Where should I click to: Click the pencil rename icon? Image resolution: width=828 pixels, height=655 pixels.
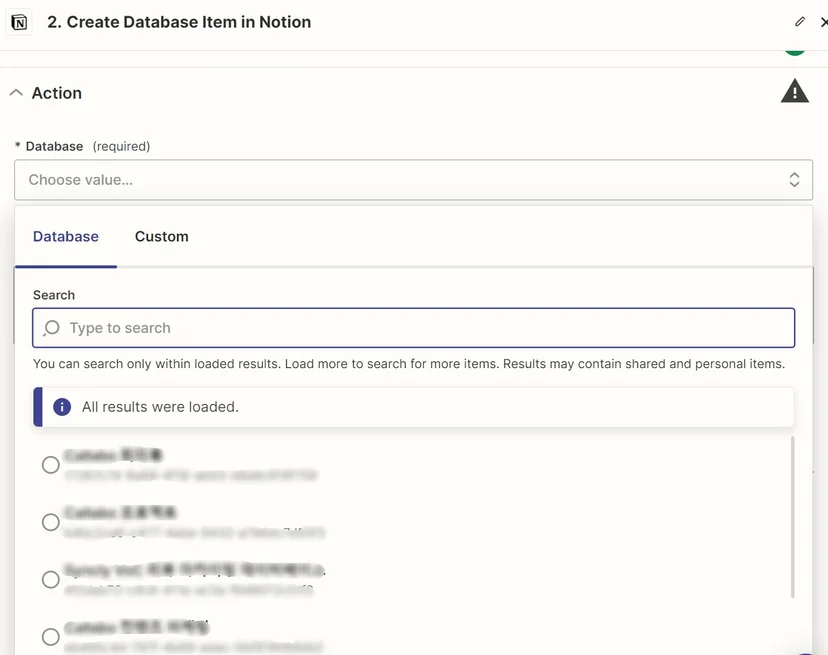pyautogui.click(x=800, y=22)
